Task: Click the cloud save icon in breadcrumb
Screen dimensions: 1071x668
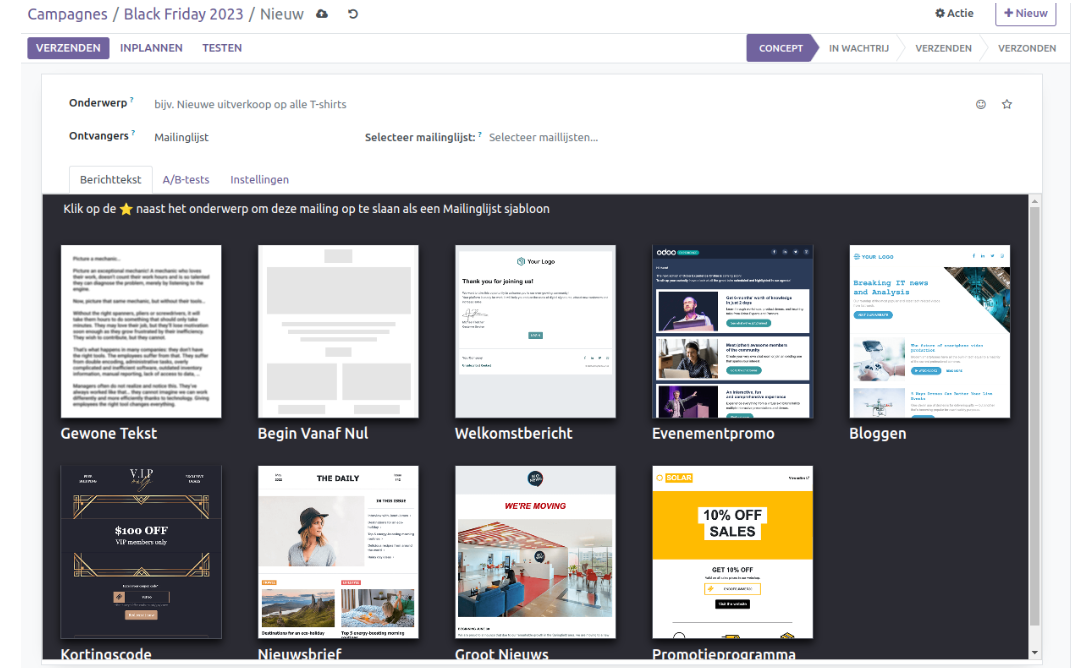Action: pyautogui.click(x=322, y=14)
